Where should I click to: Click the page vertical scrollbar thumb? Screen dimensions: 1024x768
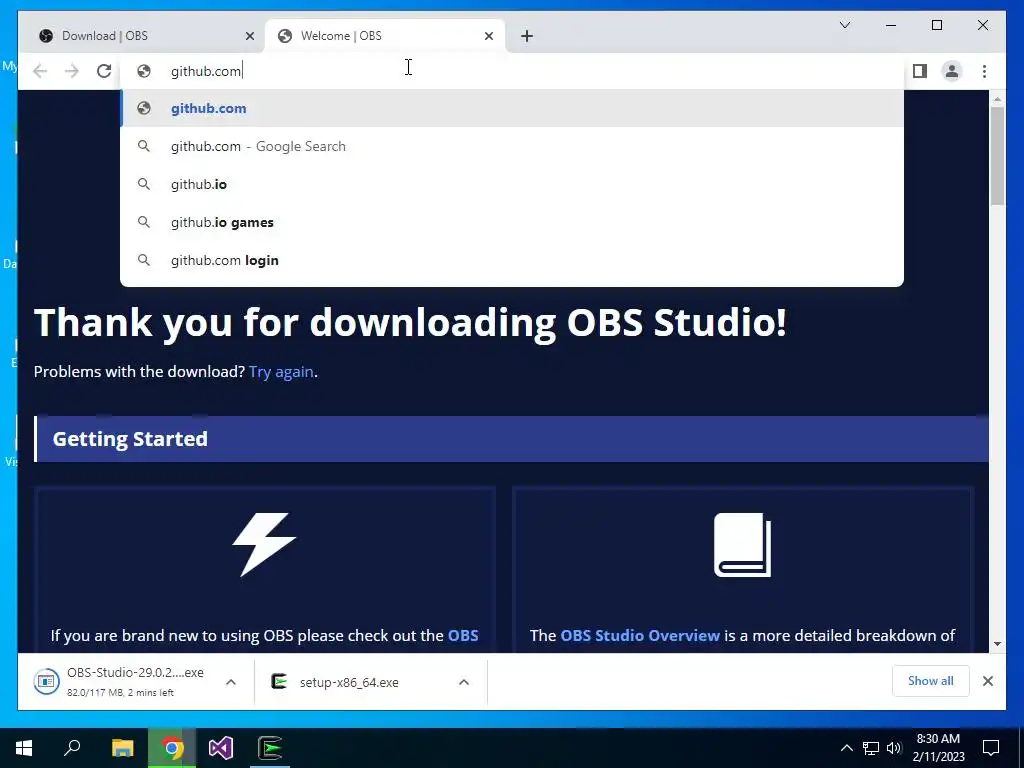point(997,155)
